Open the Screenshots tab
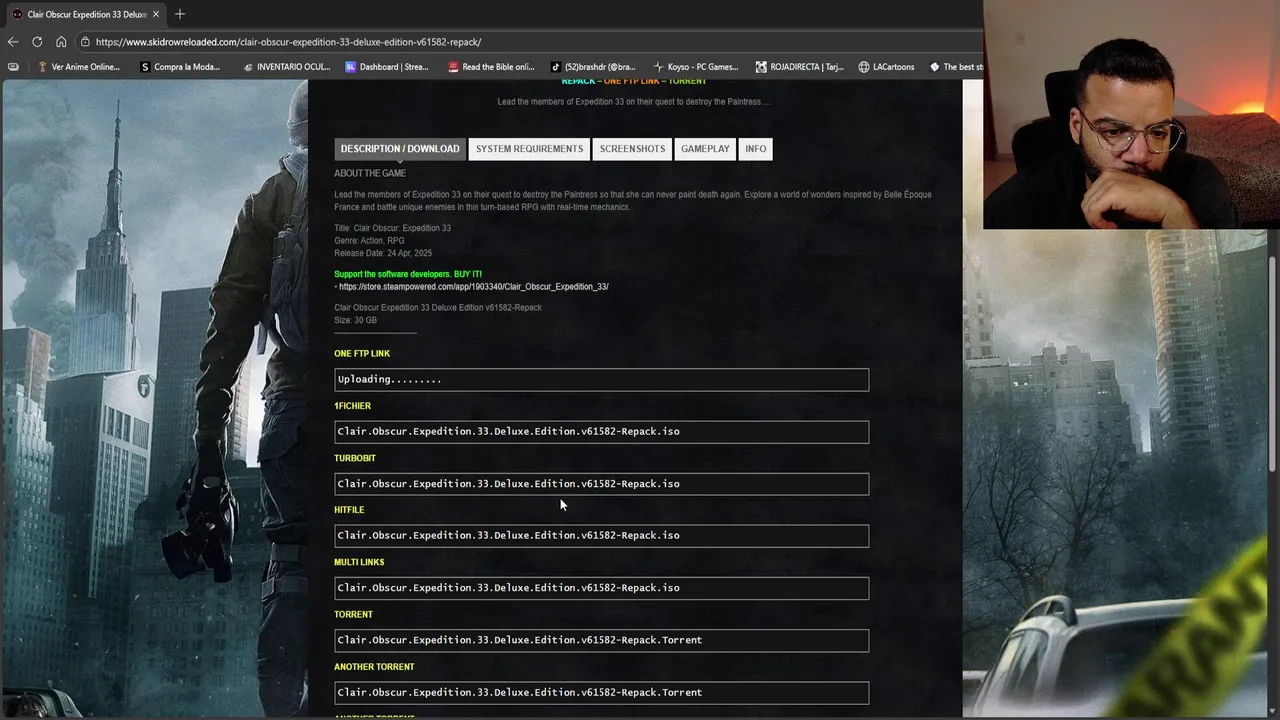This screenshot has height=720, width=1280. [632, 149]
